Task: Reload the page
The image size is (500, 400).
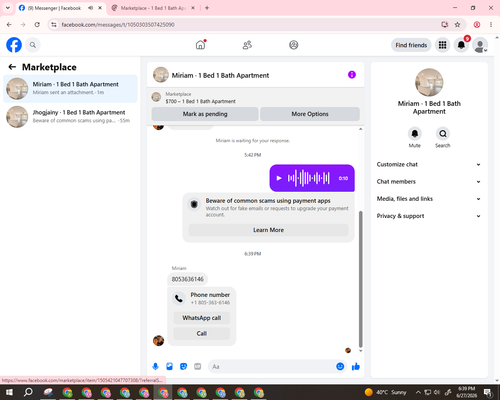Action: point(37,25)
